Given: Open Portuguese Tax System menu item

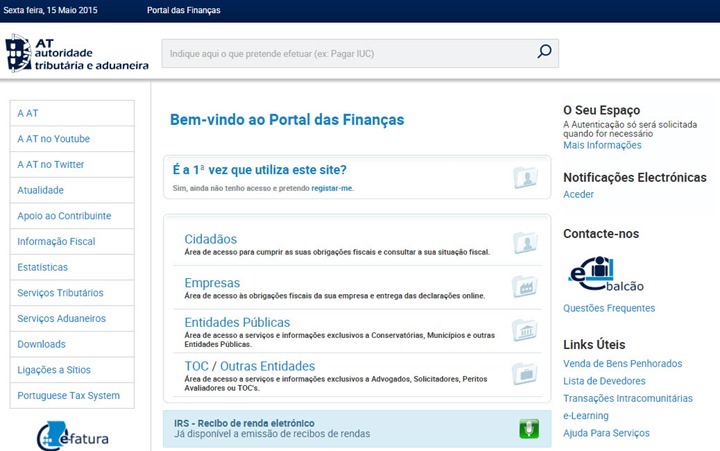Looking at the screenshot, I should pos(72,395).
